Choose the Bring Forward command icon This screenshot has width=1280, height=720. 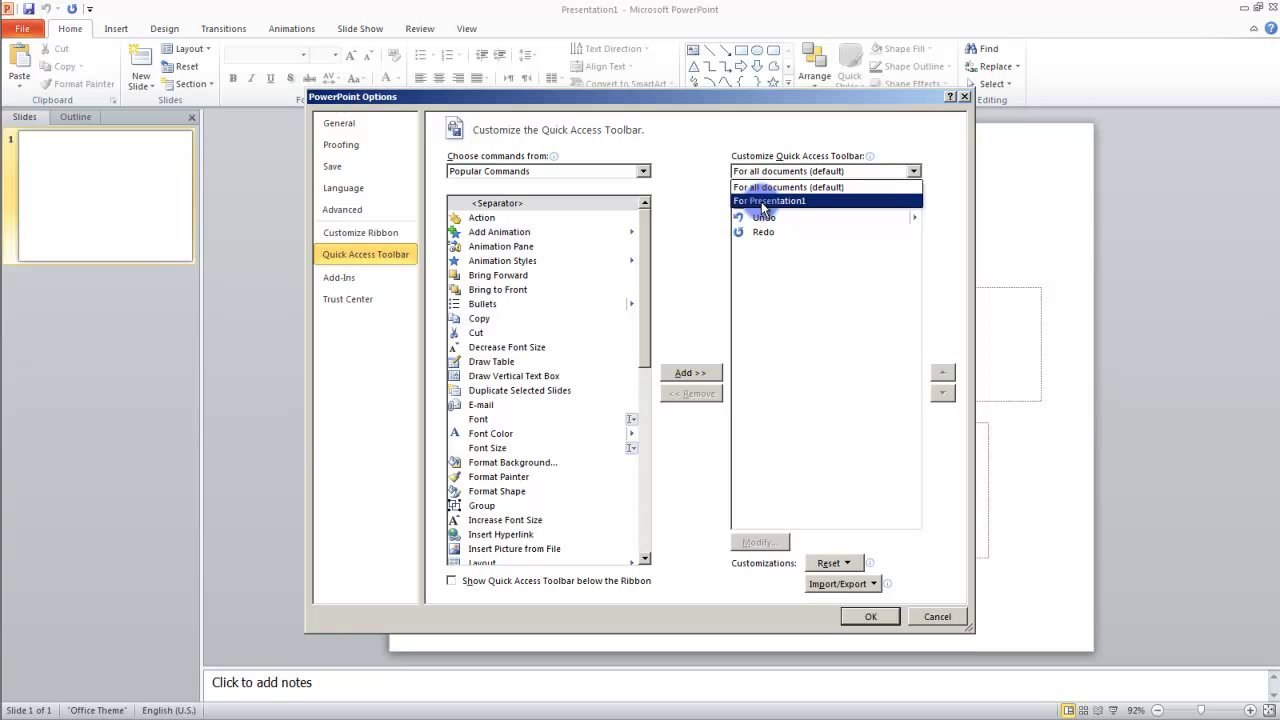pos(455,275)
